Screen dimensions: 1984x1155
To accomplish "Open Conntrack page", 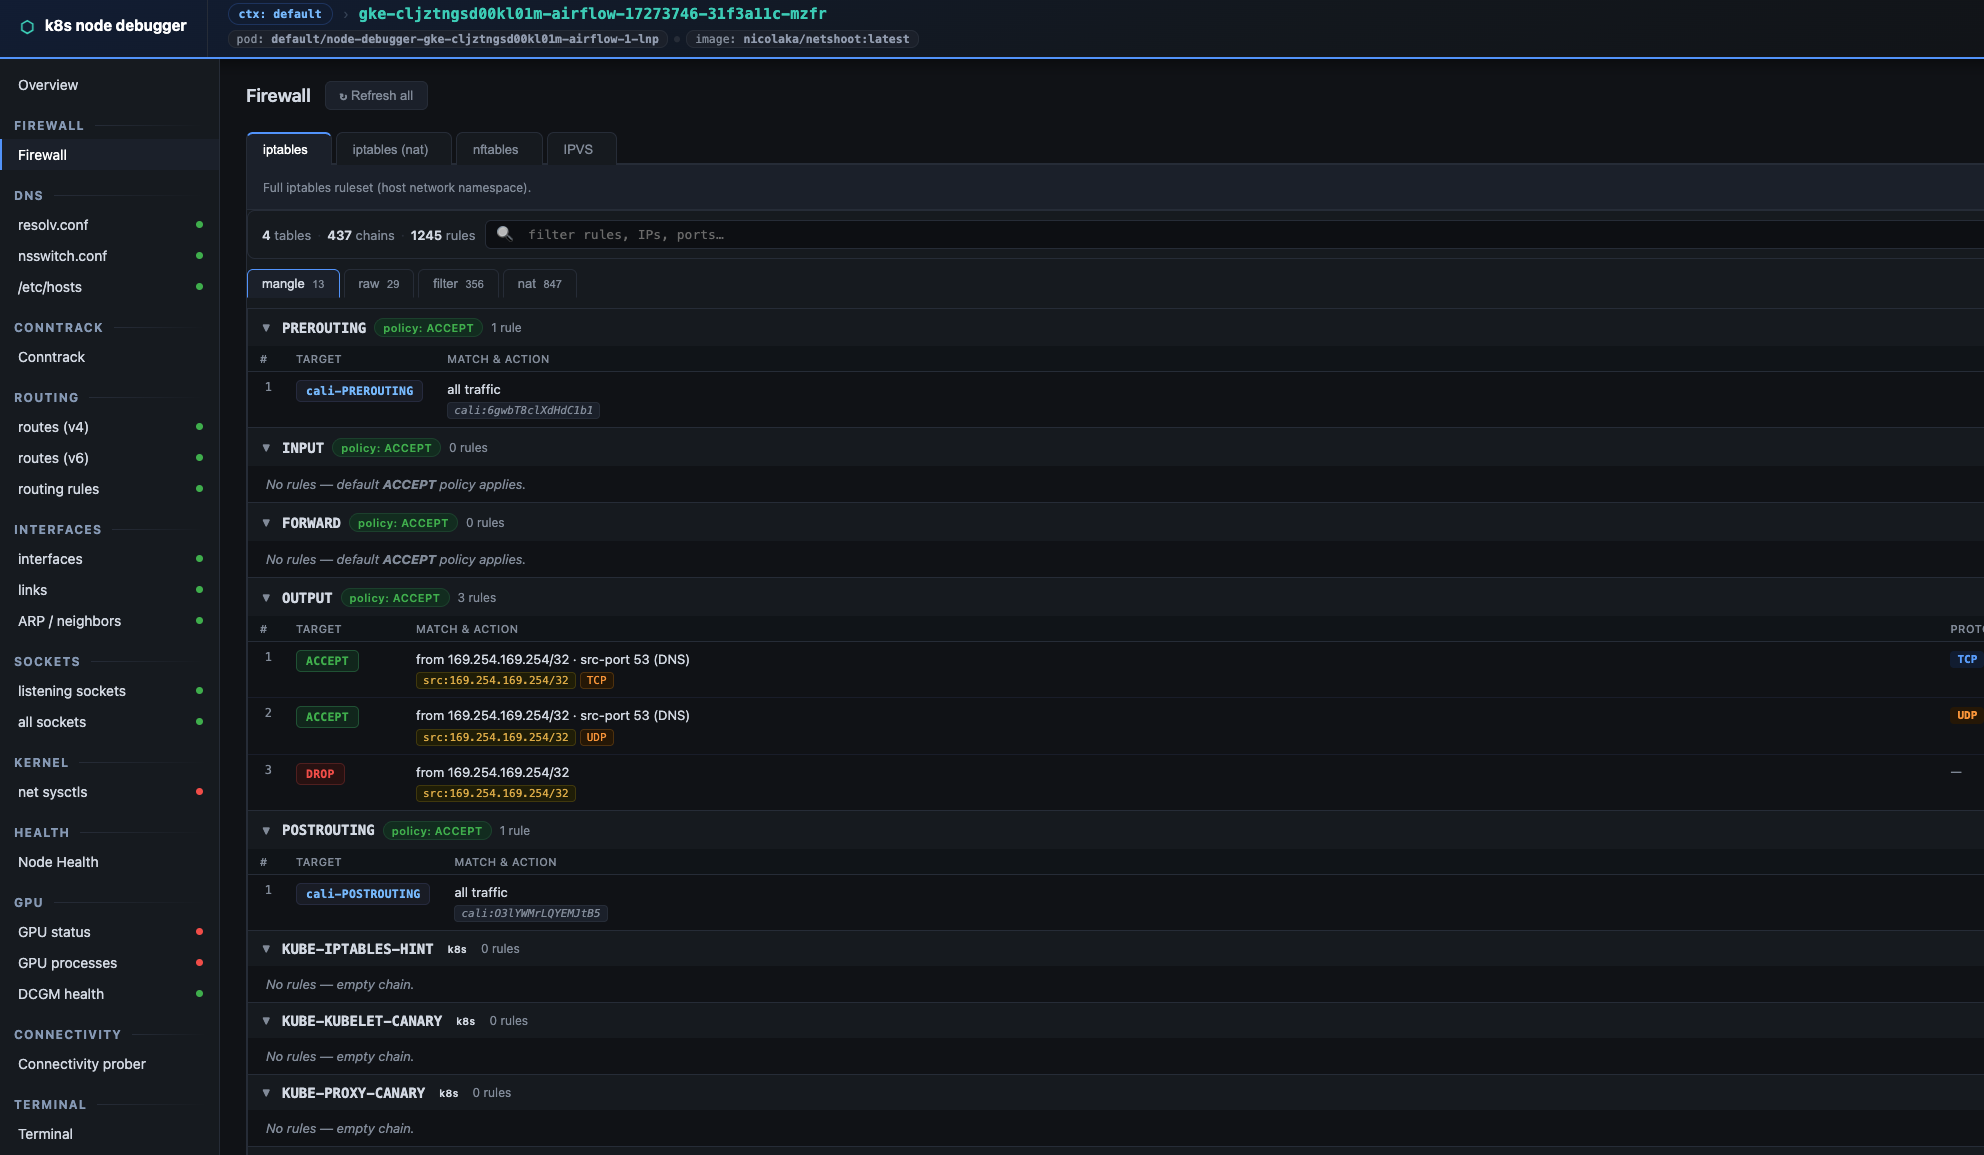I will 110,357.
